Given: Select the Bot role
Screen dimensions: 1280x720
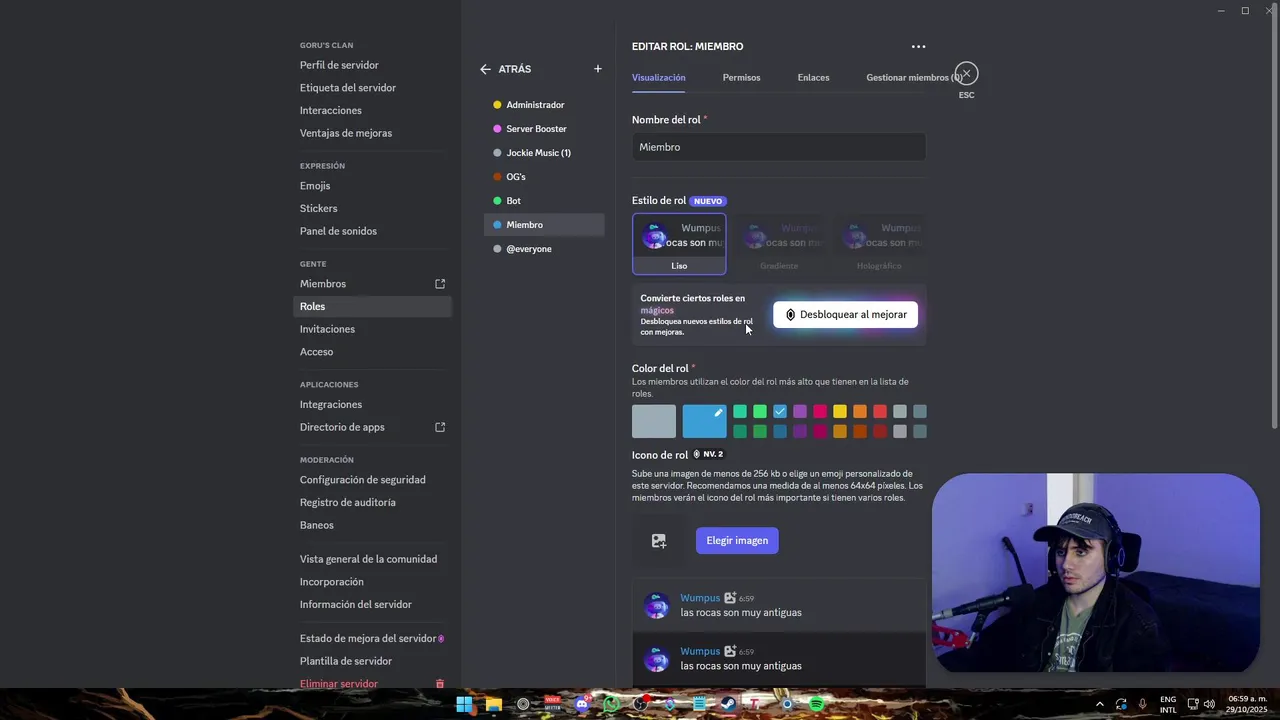Looking at the screenshot, I should point(544,201).
